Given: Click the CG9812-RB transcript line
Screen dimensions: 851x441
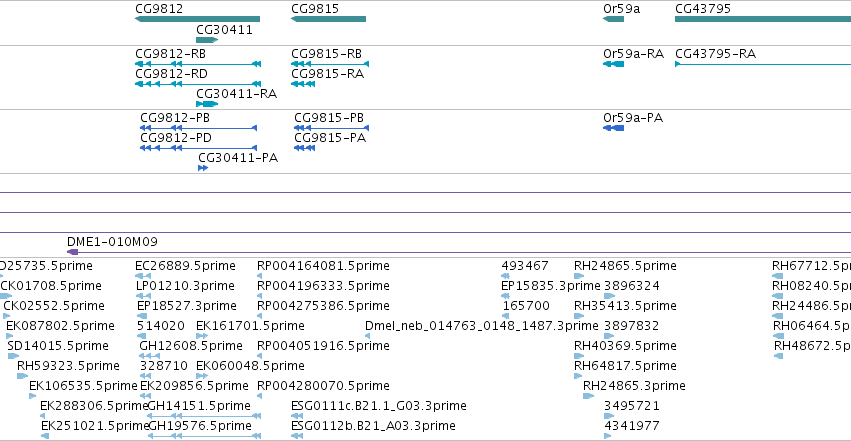Looking at the screenshot, I should 198,64.
